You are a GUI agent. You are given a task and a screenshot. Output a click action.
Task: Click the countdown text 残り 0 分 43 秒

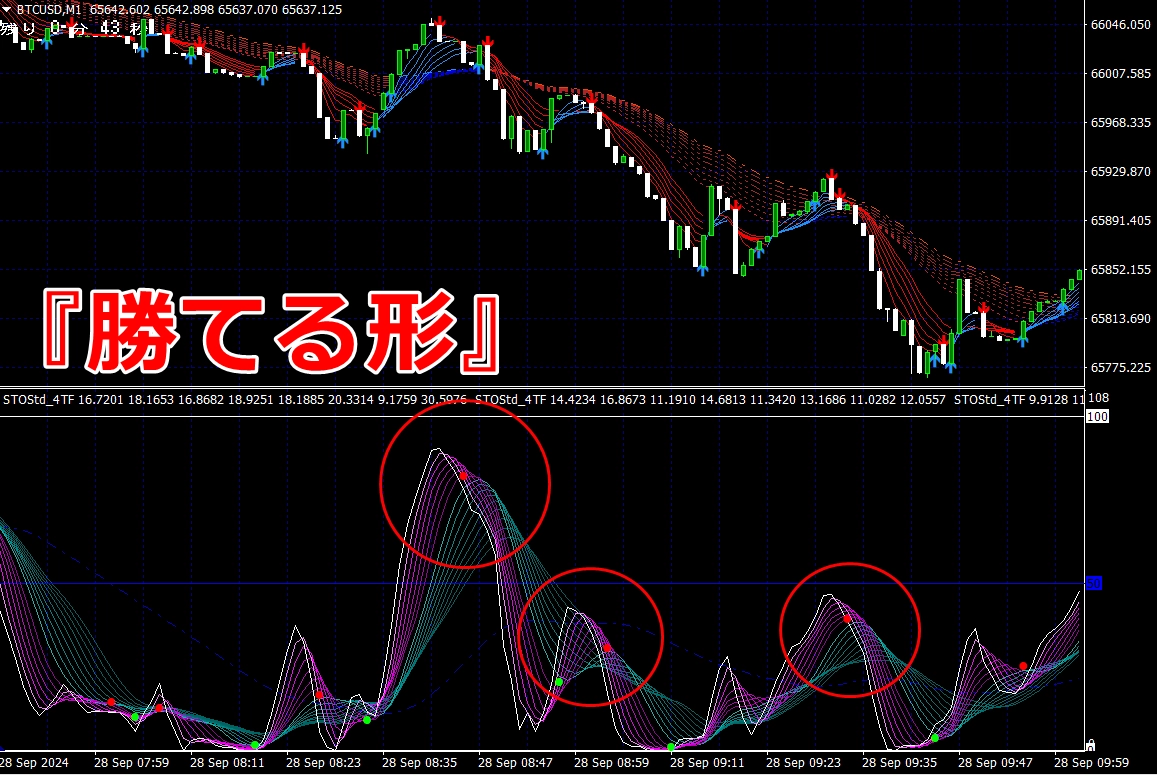(x=74, y=29)
